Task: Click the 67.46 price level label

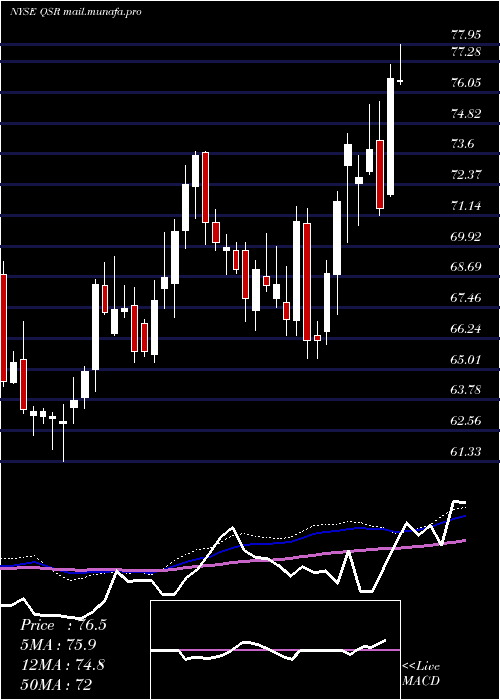Action: (x=468, y=298)
